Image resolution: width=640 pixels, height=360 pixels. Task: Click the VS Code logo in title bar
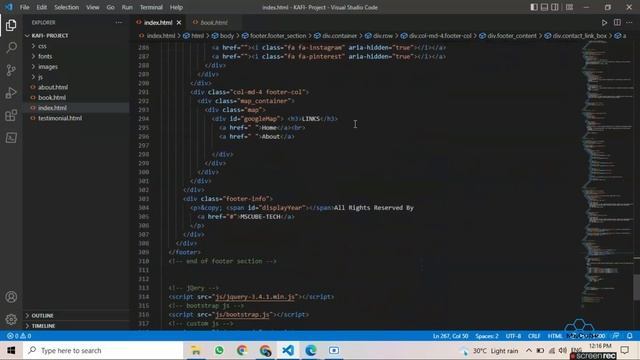(9, 7)
